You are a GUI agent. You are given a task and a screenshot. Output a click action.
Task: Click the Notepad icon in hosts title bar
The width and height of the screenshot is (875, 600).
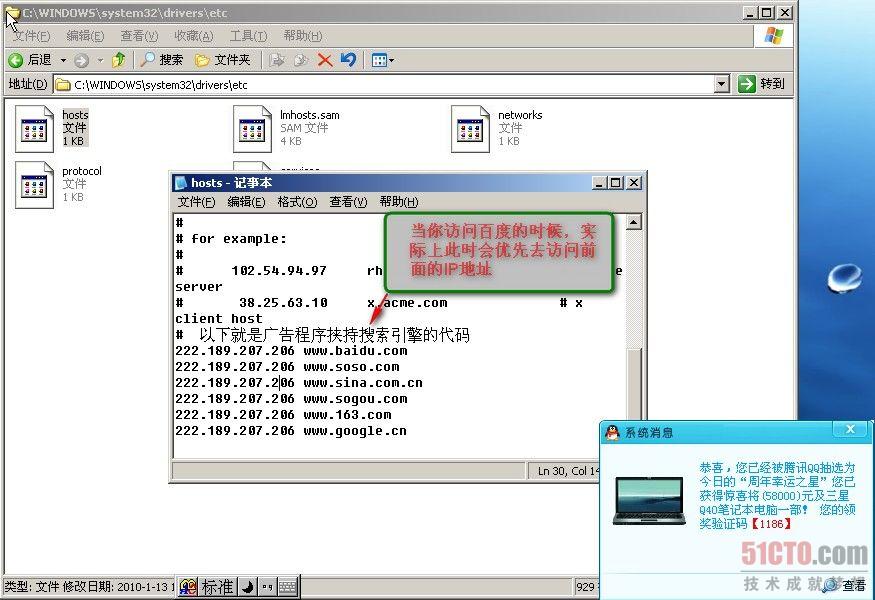[180, 183]
